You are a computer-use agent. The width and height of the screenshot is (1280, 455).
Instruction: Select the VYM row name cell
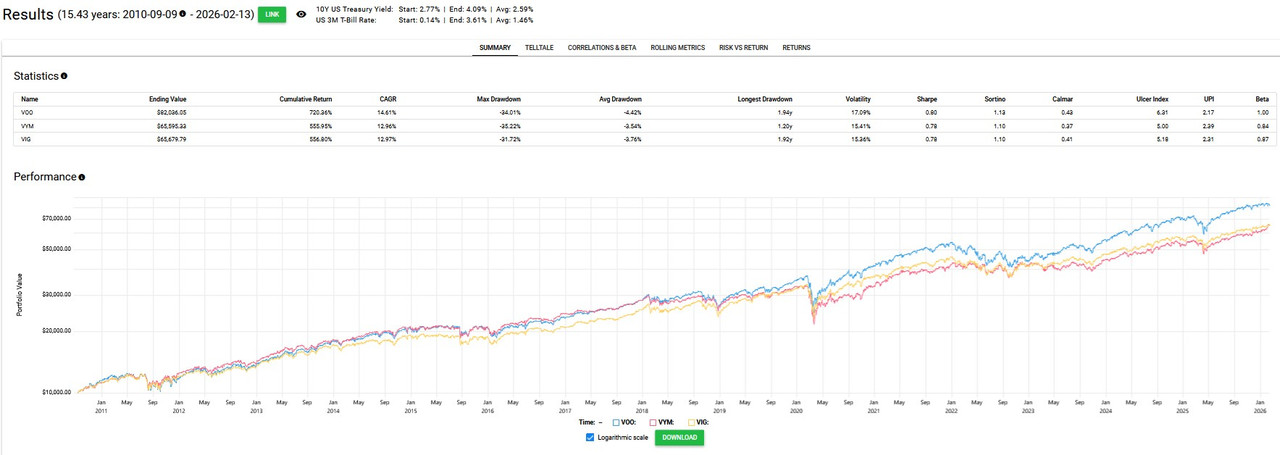pyautogui.click(x=28, y=126)
